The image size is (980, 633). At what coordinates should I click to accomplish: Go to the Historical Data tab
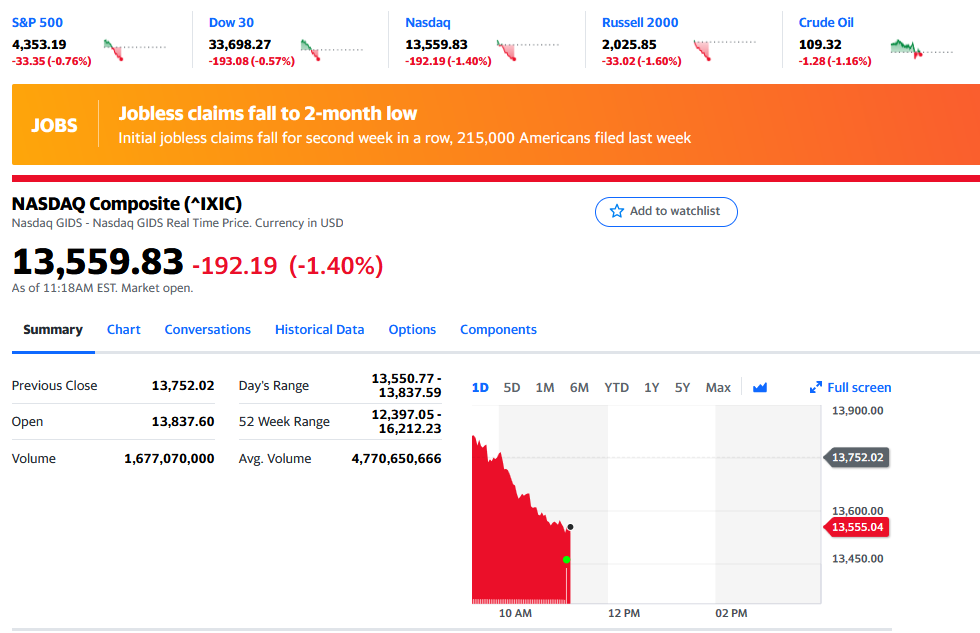pyautogui.click(x=319, y=330)
